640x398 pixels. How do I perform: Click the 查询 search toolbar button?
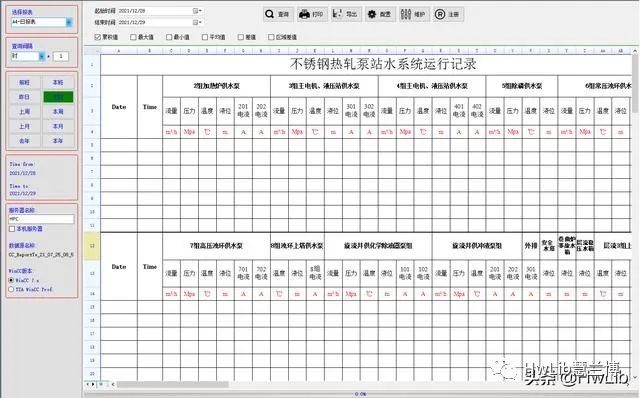click(277, 14)
